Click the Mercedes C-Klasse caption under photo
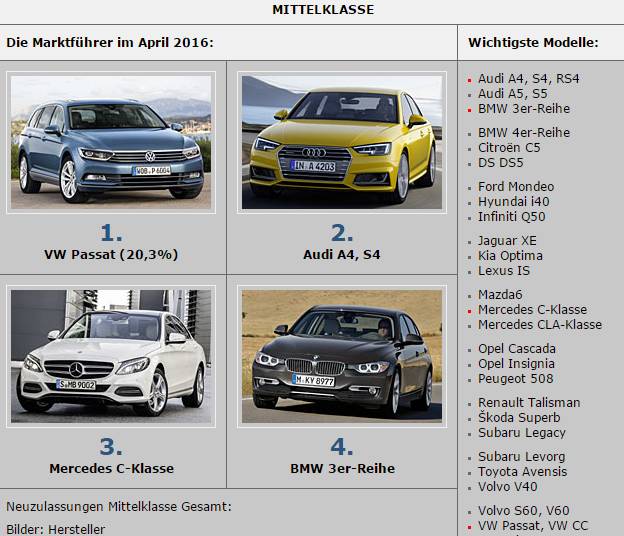Viewport: 624px width, 536px height. [111, 468]
